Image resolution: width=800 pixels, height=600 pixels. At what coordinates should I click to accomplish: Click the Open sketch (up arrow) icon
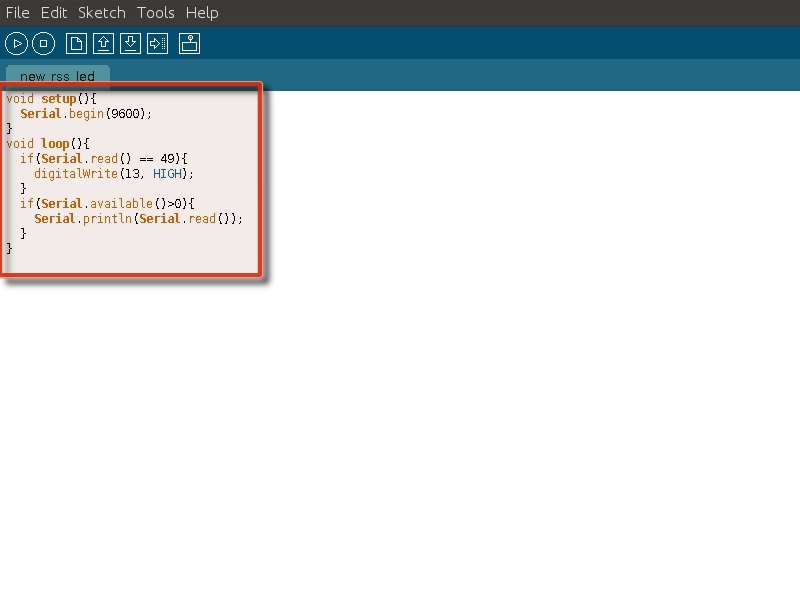103,43
